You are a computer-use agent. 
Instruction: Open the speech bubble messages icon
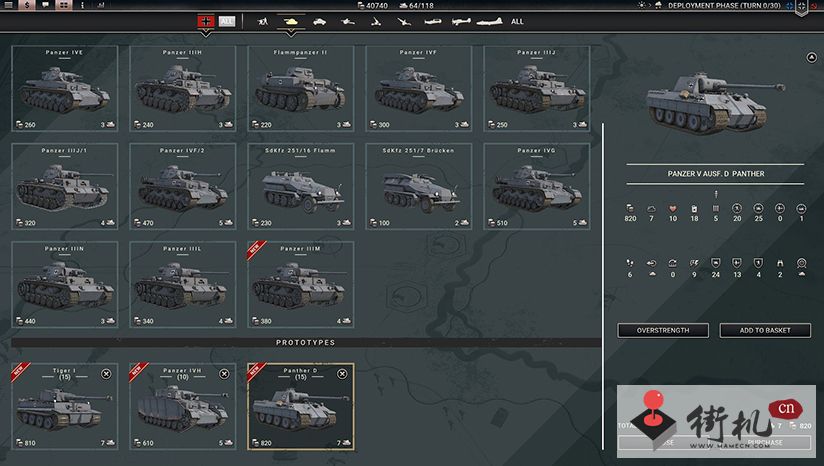pyautogui.click(x=45, y=5)
